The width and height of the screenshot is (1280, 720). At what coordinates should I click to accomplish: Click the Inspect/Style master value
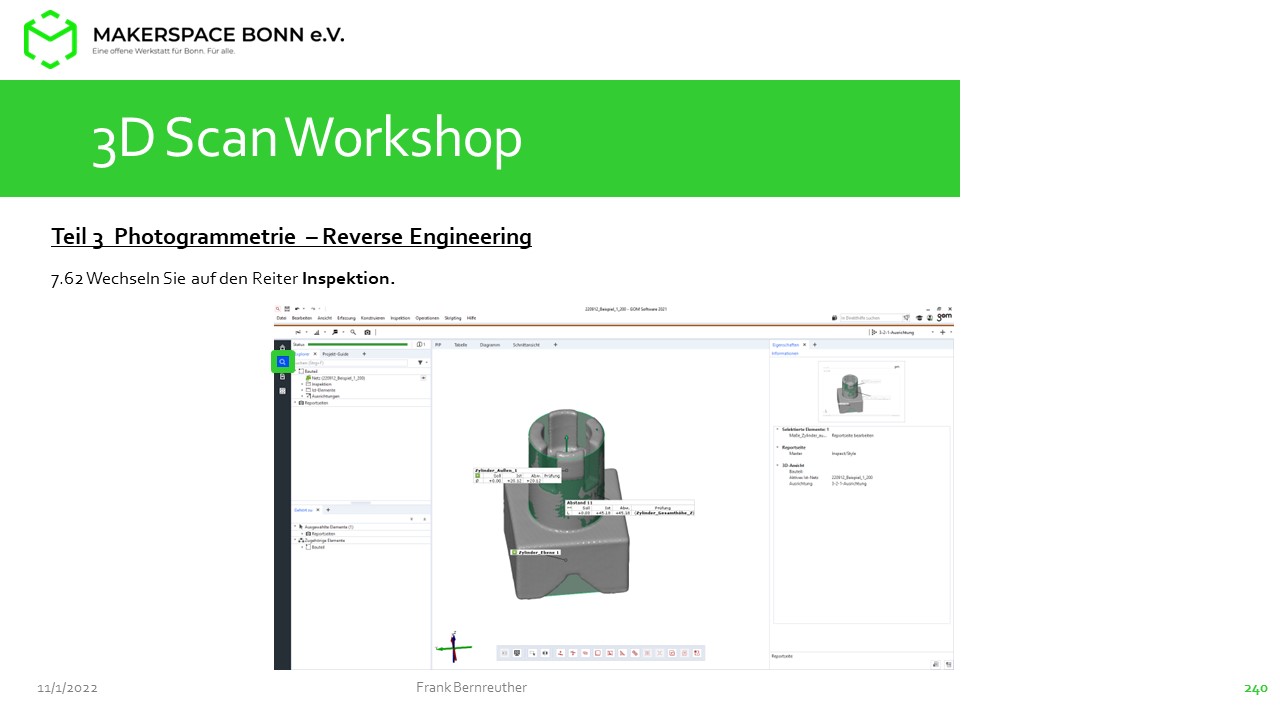[x=844, y=453]
